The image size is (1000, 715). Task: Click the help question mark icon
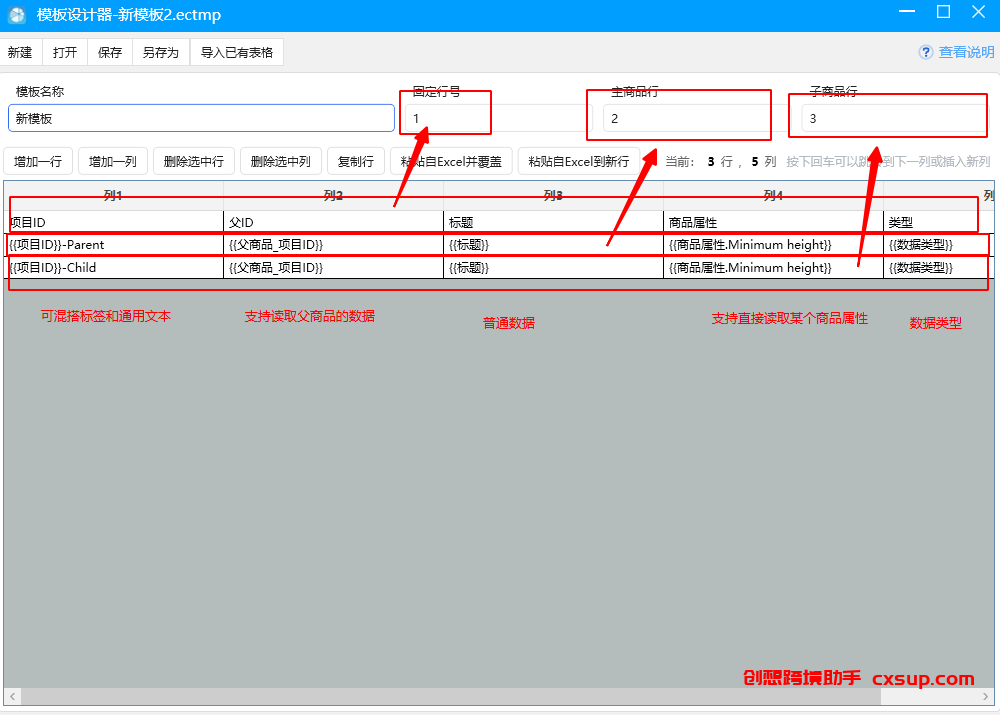pos(925,52)
